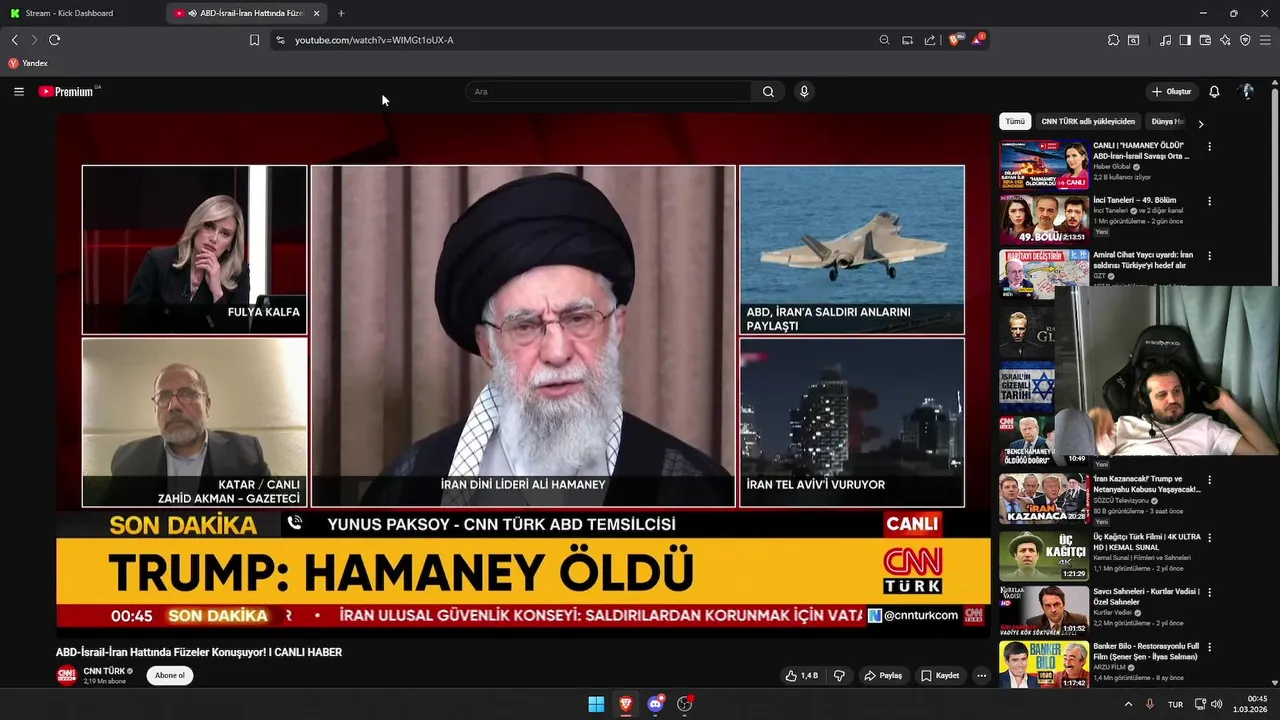Click the 'Paylaş' share button
Viewport: 1280px width, 720px height.
[883, 675]
